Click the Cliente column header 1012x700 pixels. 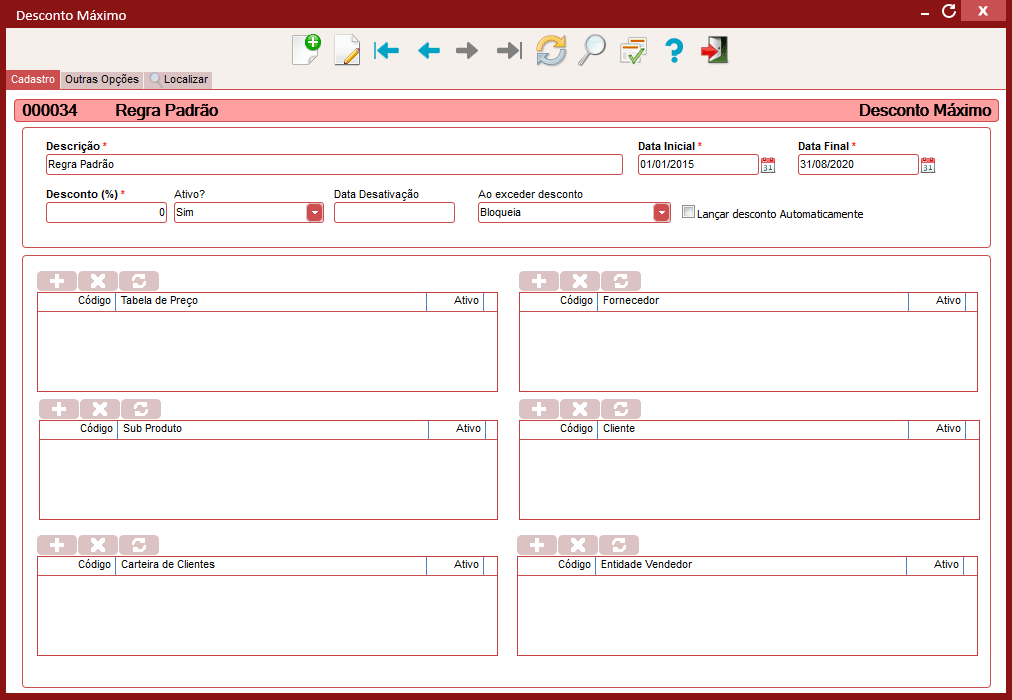(753, 429)
